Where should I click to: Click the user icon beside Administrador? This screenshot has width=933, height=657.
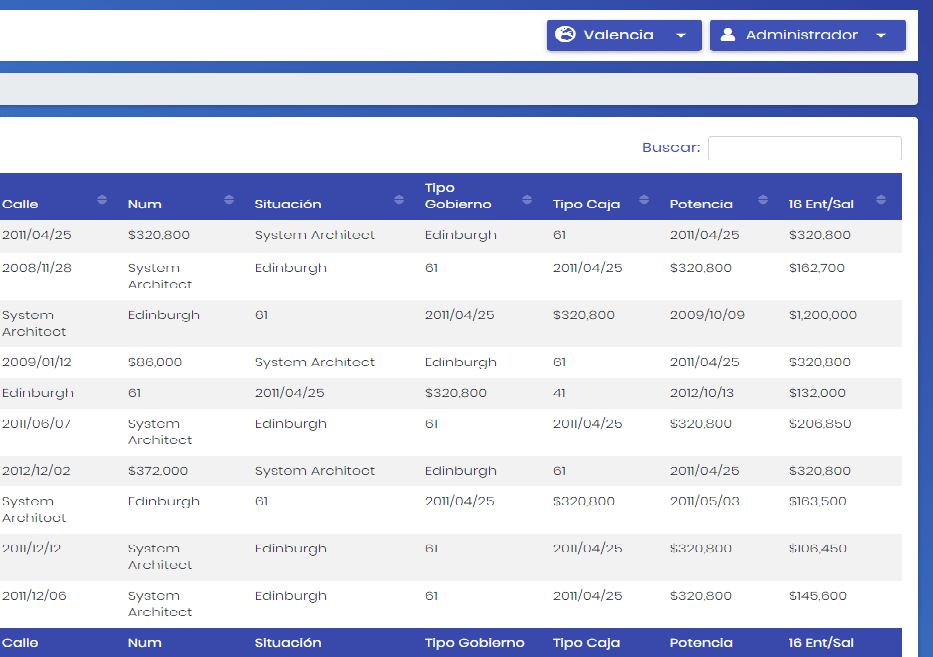click(728, 35)
